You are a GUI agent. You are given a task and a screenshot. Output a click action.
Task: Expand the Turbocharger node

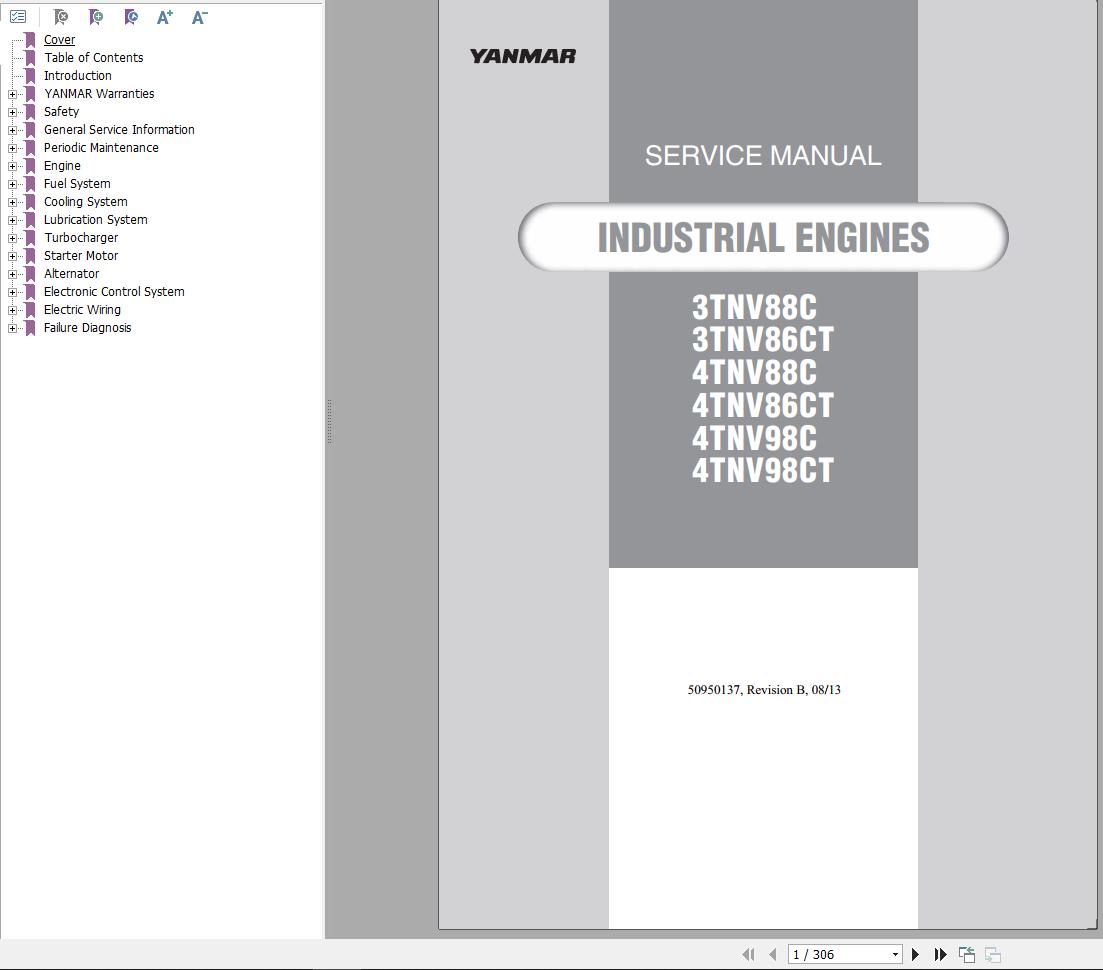12,238
